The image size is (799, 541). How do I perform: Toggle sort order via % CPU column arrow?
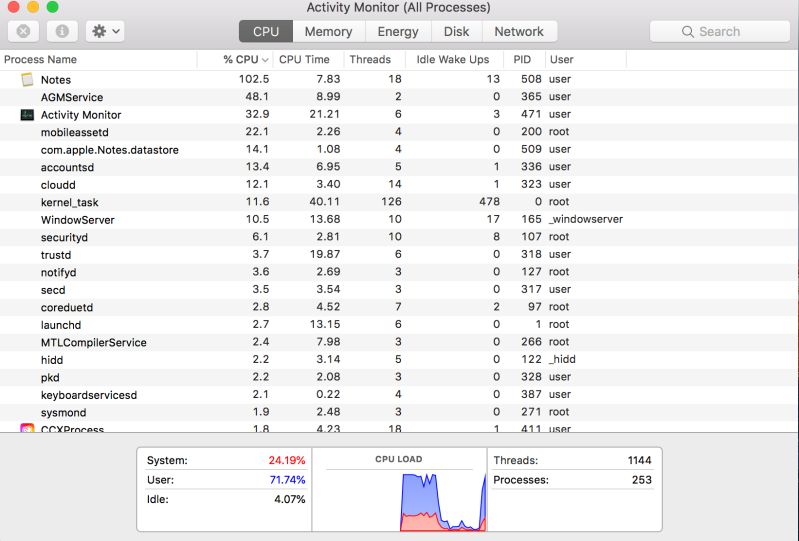coord(265,60)
